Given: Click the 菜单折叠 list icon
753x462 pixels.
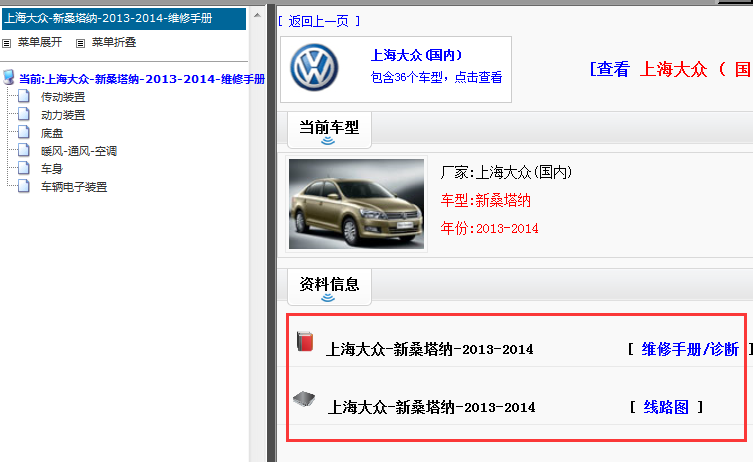Looking at the screenshot, I should pyautogui.click(x=80, y=43).
